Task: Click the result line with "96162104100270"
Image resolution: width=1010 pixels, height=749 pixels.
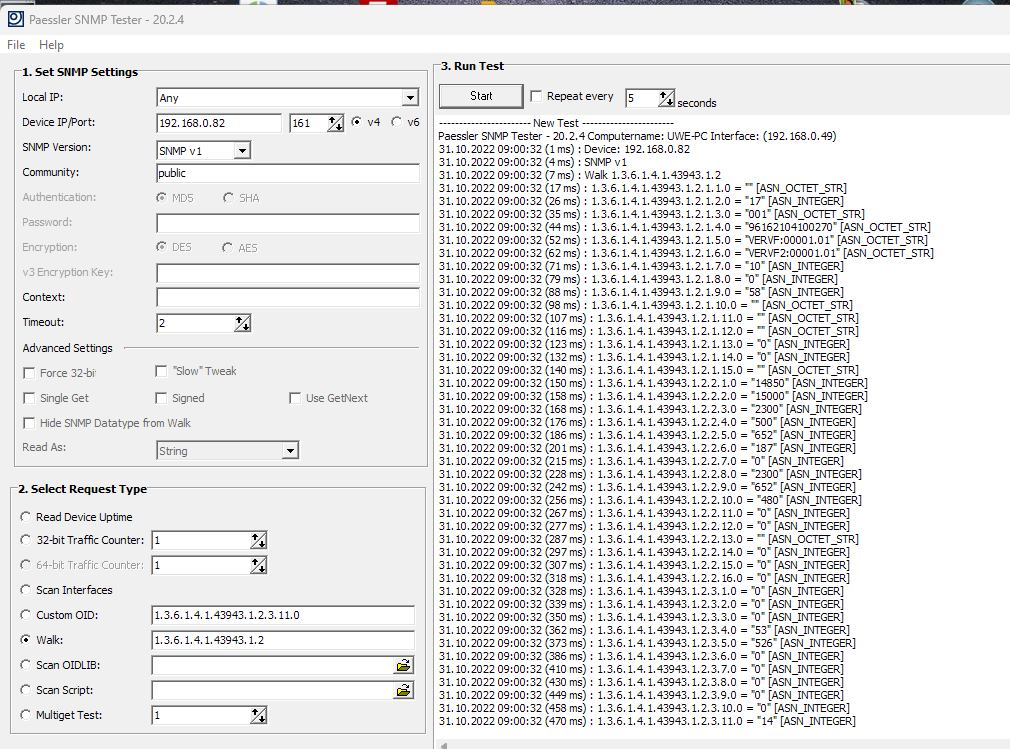Action: pos(685,227)
